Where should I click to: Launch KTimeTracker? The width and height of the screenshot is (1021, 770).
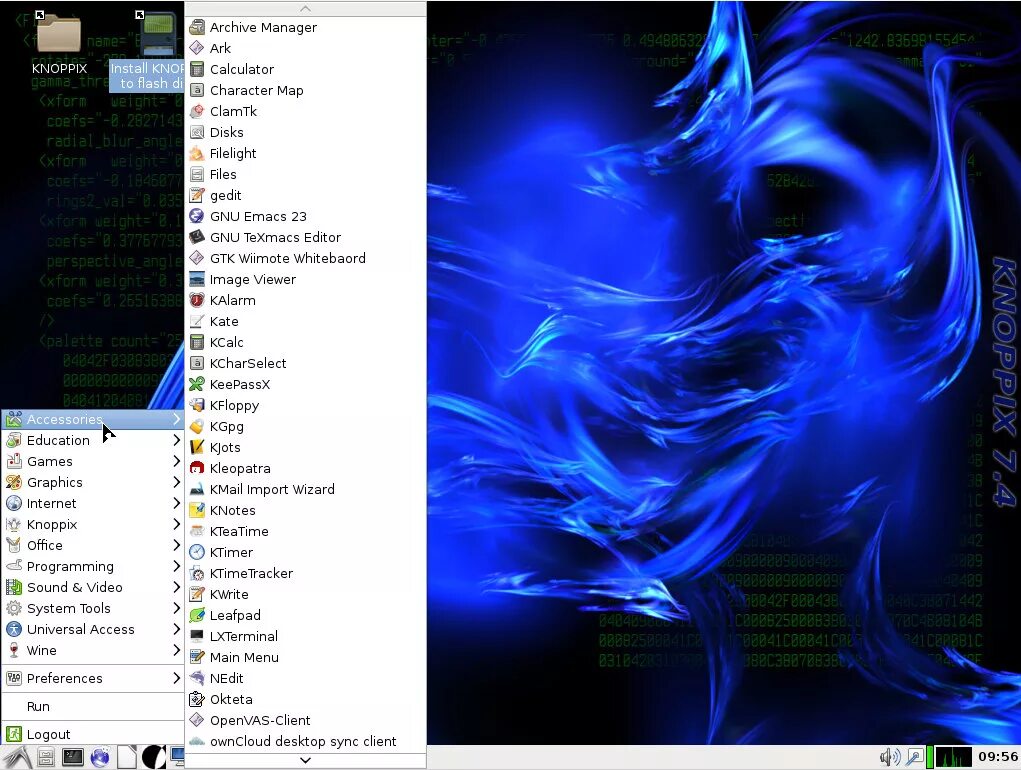[x=305, y=573]
